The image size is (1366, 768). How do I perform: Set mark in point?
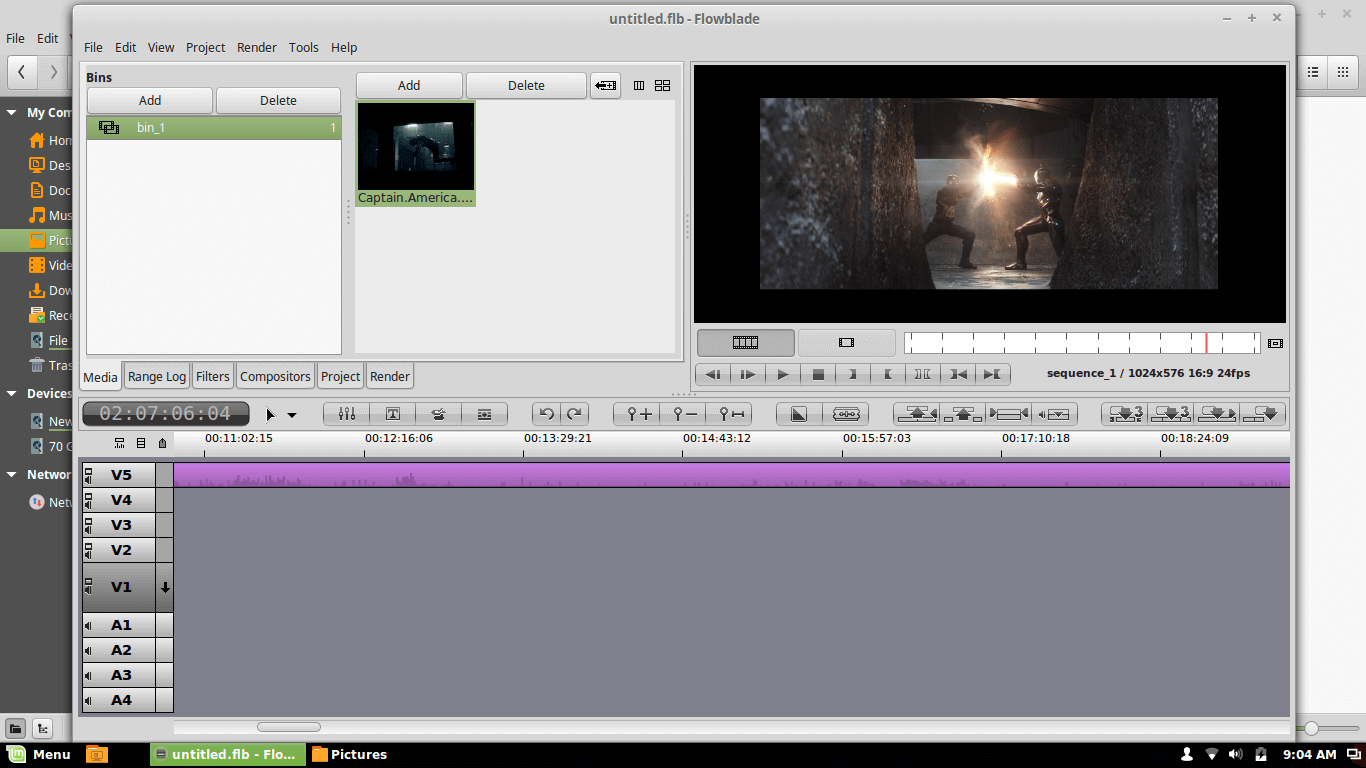pos(853,374)
